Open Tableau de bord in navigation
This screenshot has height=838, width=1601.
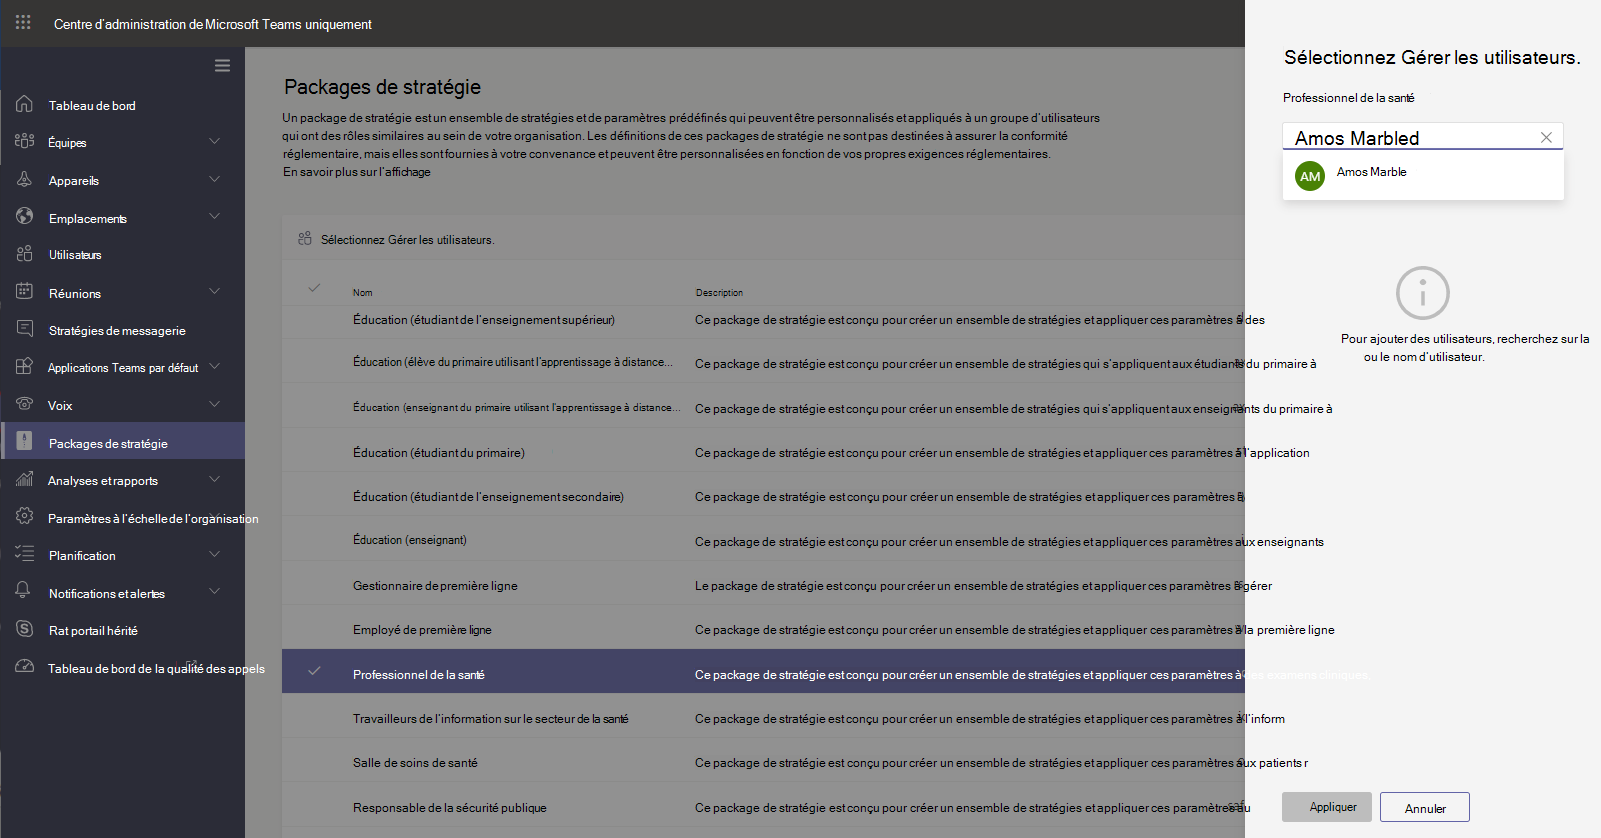(x=92, y=106)
